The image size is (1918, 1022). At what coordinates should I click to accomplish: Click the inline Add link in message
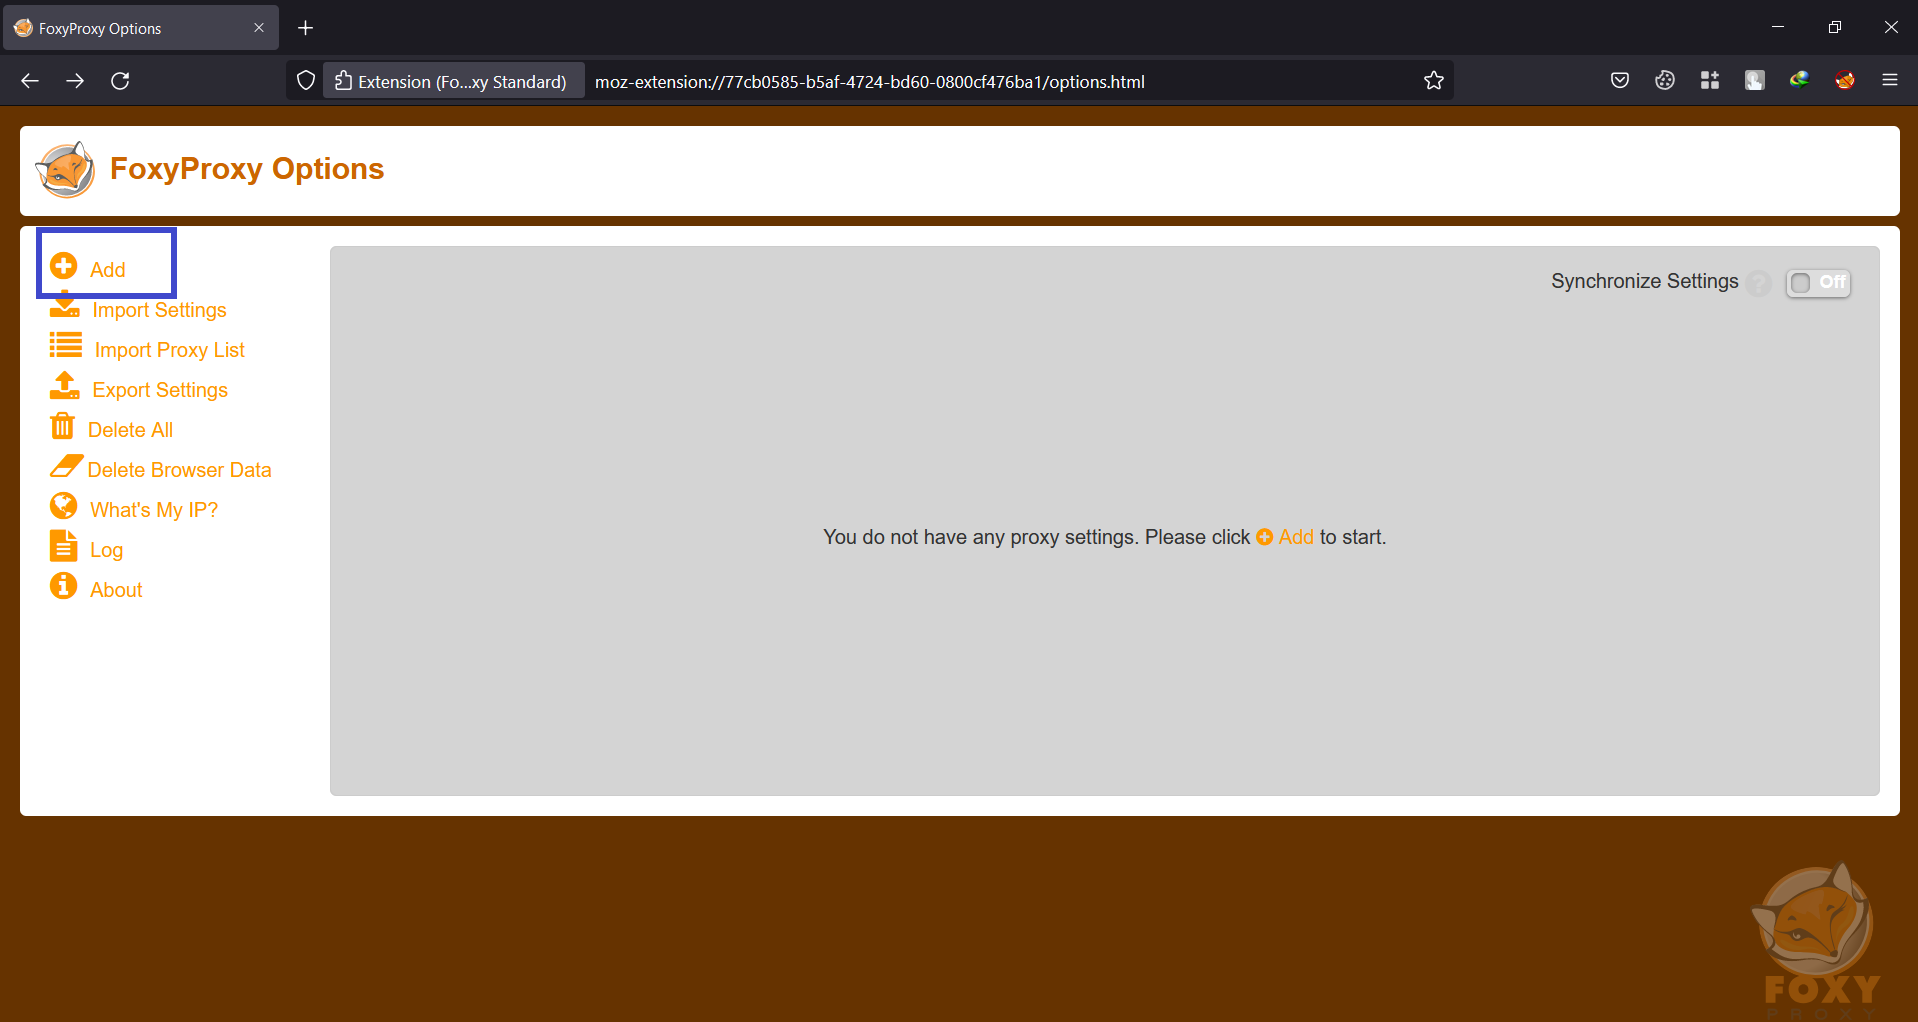(x=1285, y=537)
